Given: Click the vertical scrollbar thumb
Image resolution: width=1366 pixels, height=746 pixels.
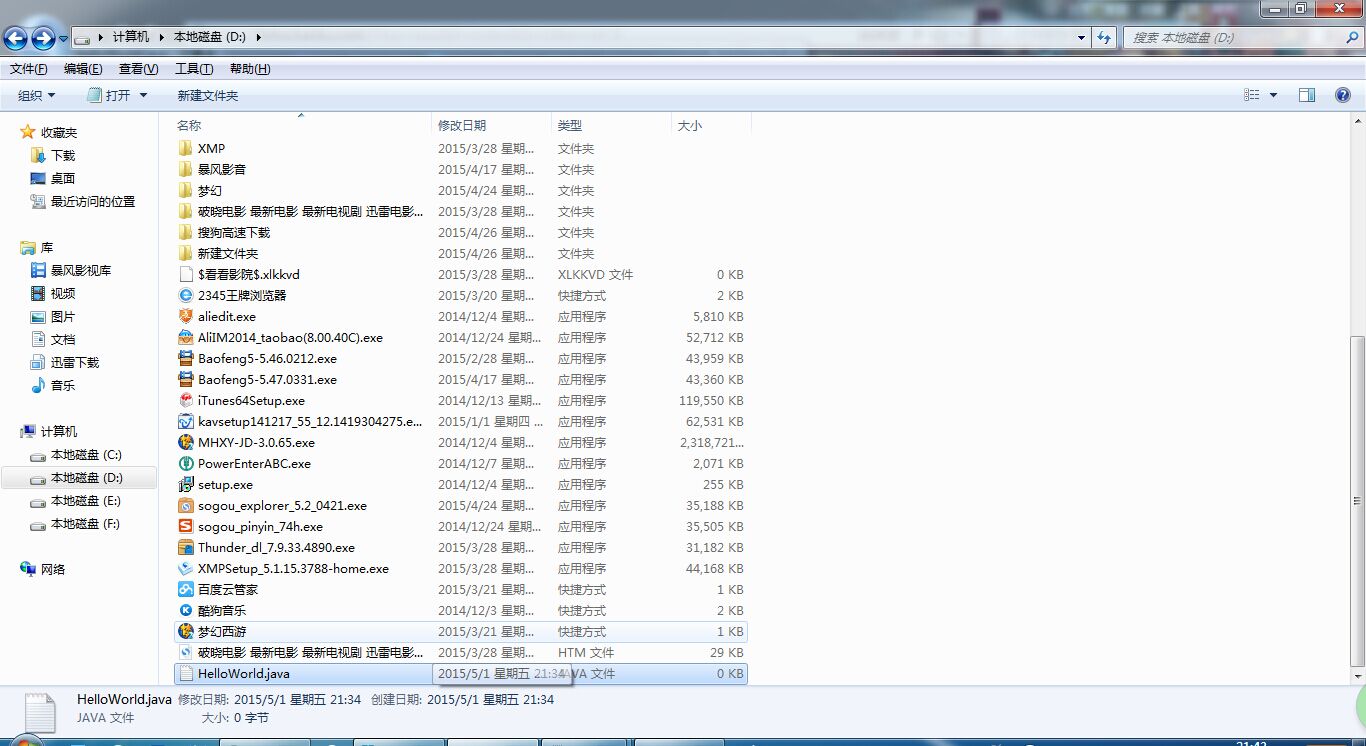Looking at the screenshot, I should 1357,499.
